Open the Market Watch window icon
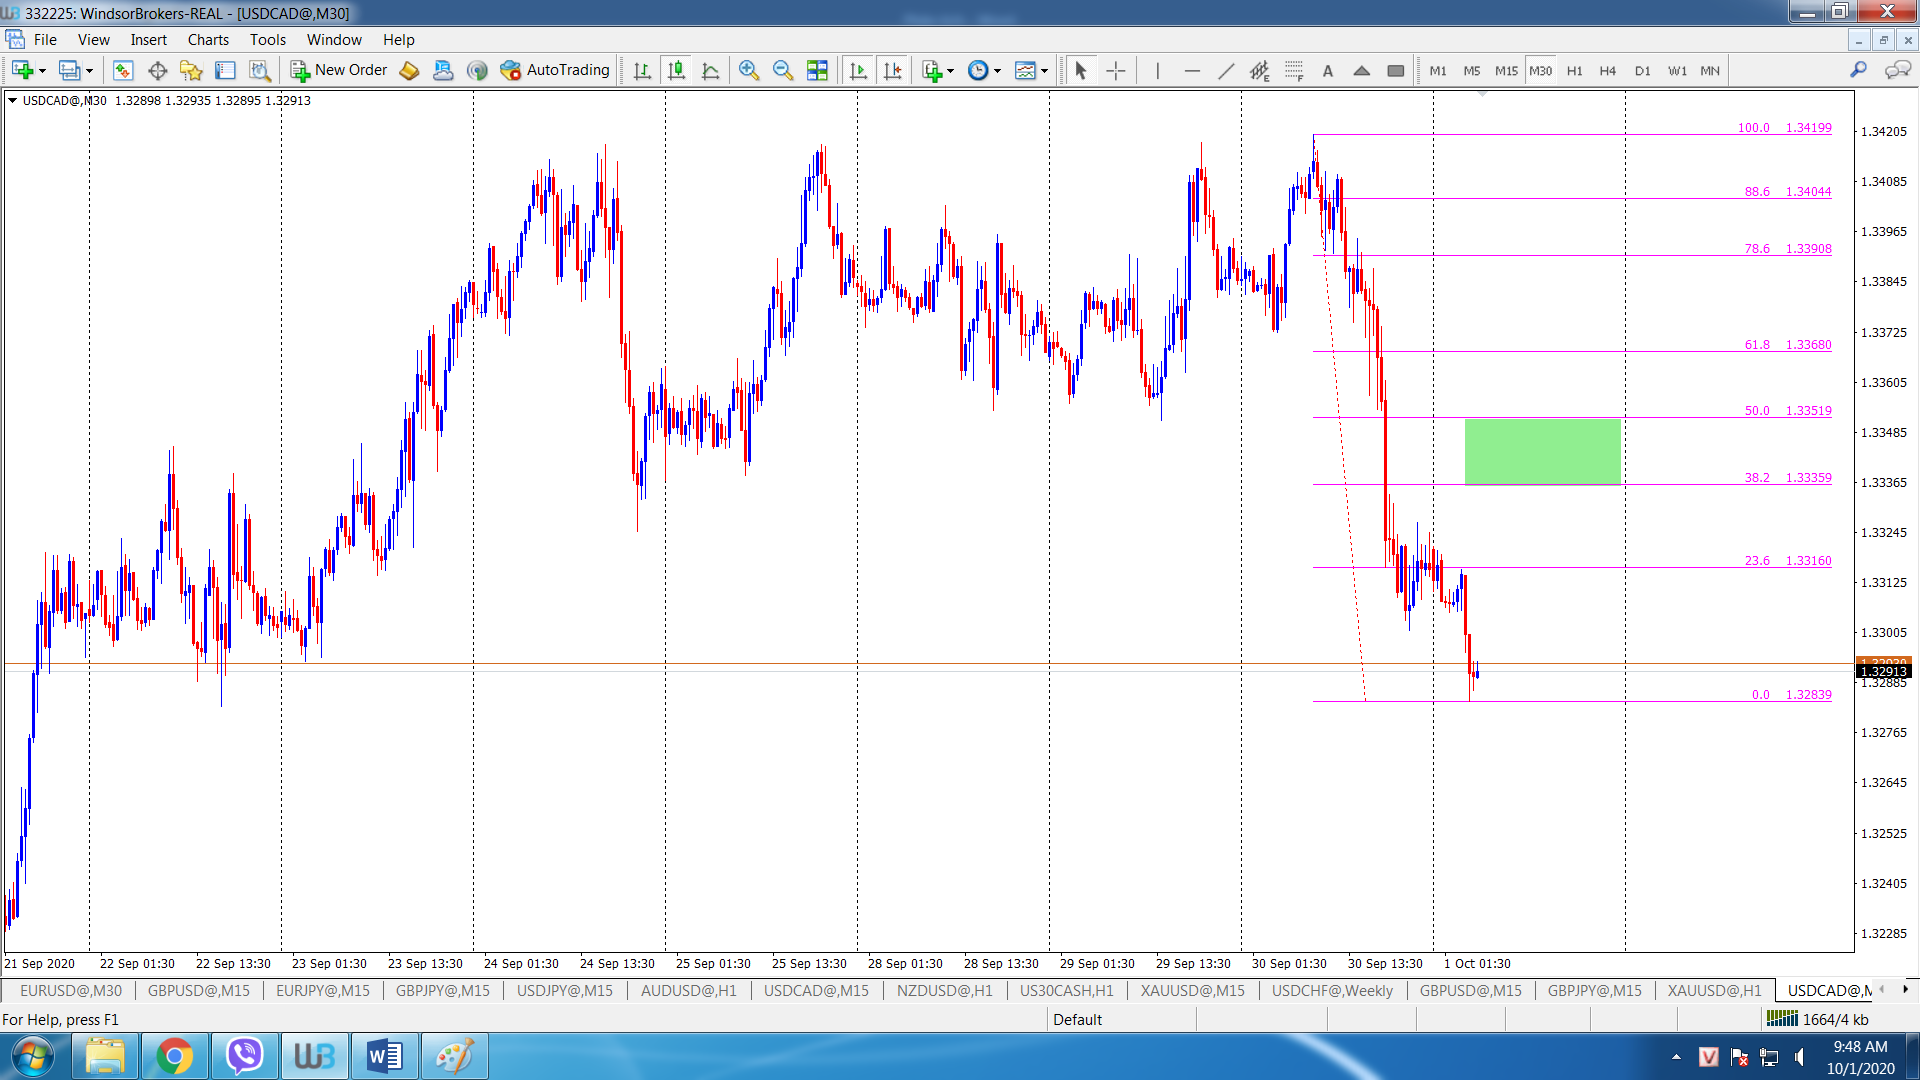This screenshot has width=1920, height=1080. click(x=123, y=70)
